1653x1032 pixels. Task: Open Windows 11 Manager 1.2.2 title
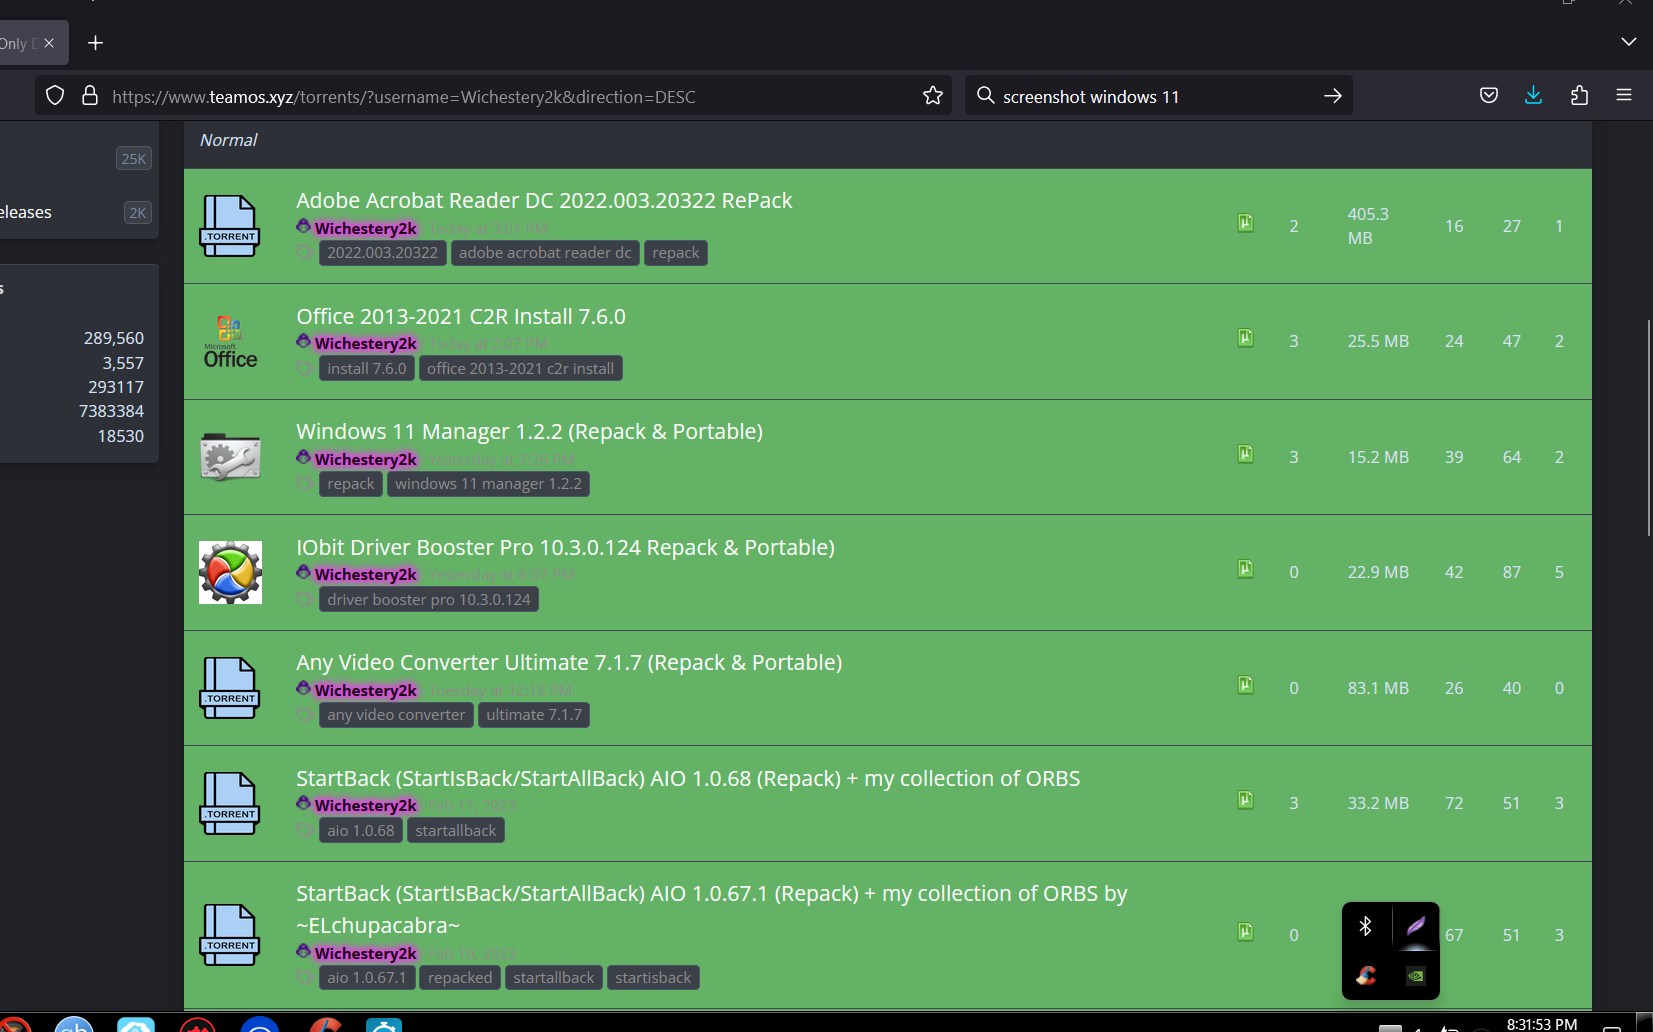tap(529, 431)
